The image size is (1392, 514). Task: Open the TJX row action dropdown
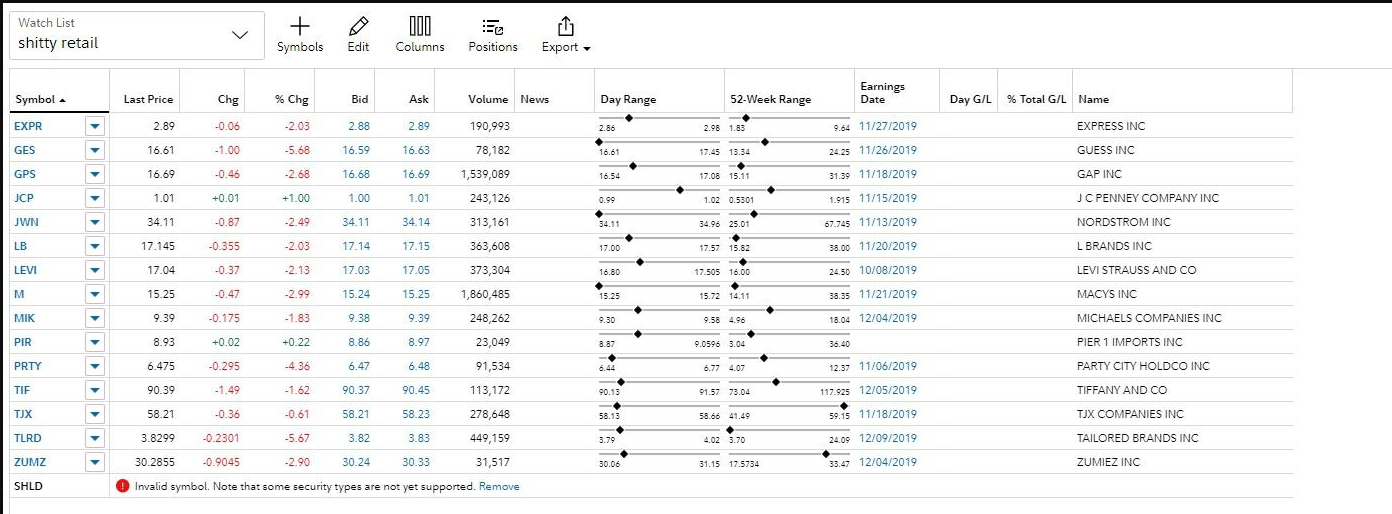pyautogui.click(x=95, y=414)
